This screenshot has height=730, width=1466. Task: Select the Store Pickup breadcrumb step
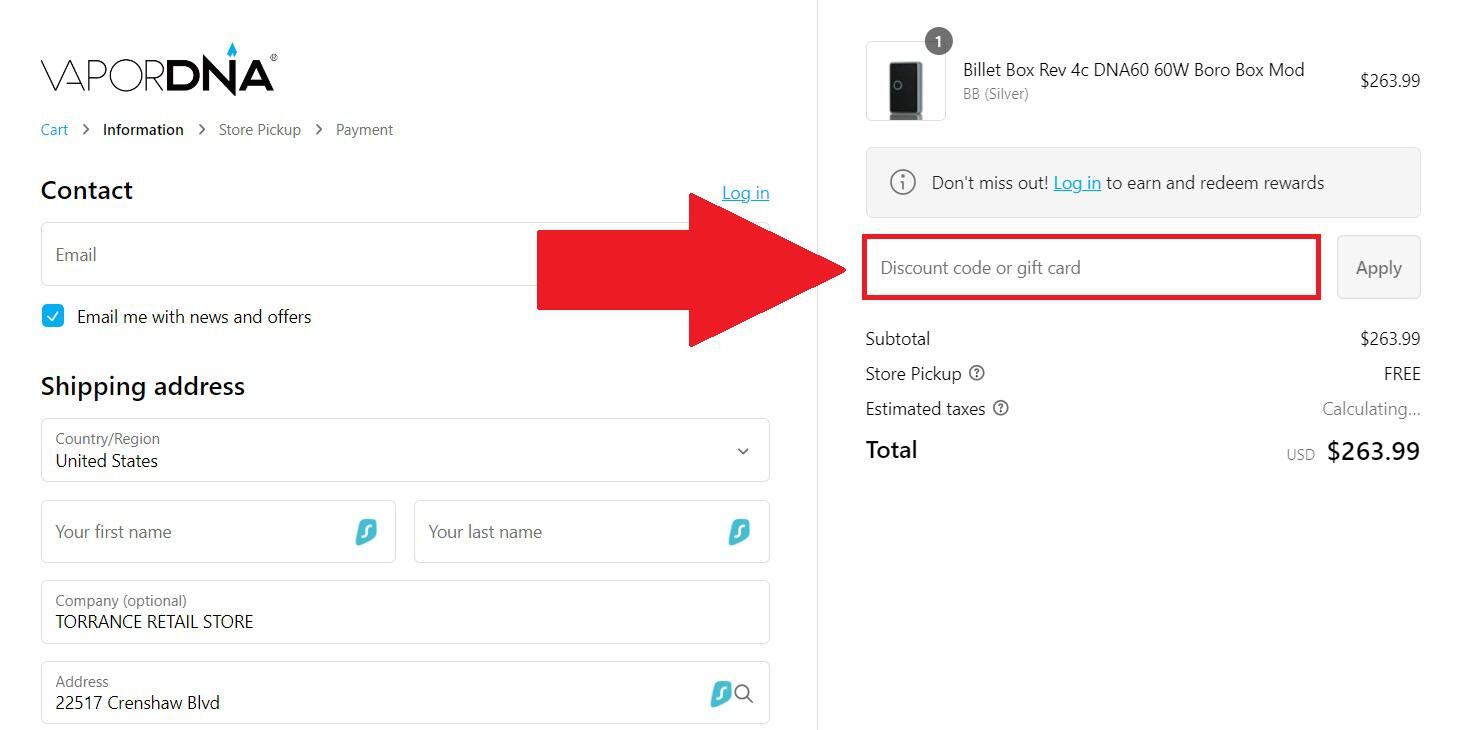click(260, 130)
